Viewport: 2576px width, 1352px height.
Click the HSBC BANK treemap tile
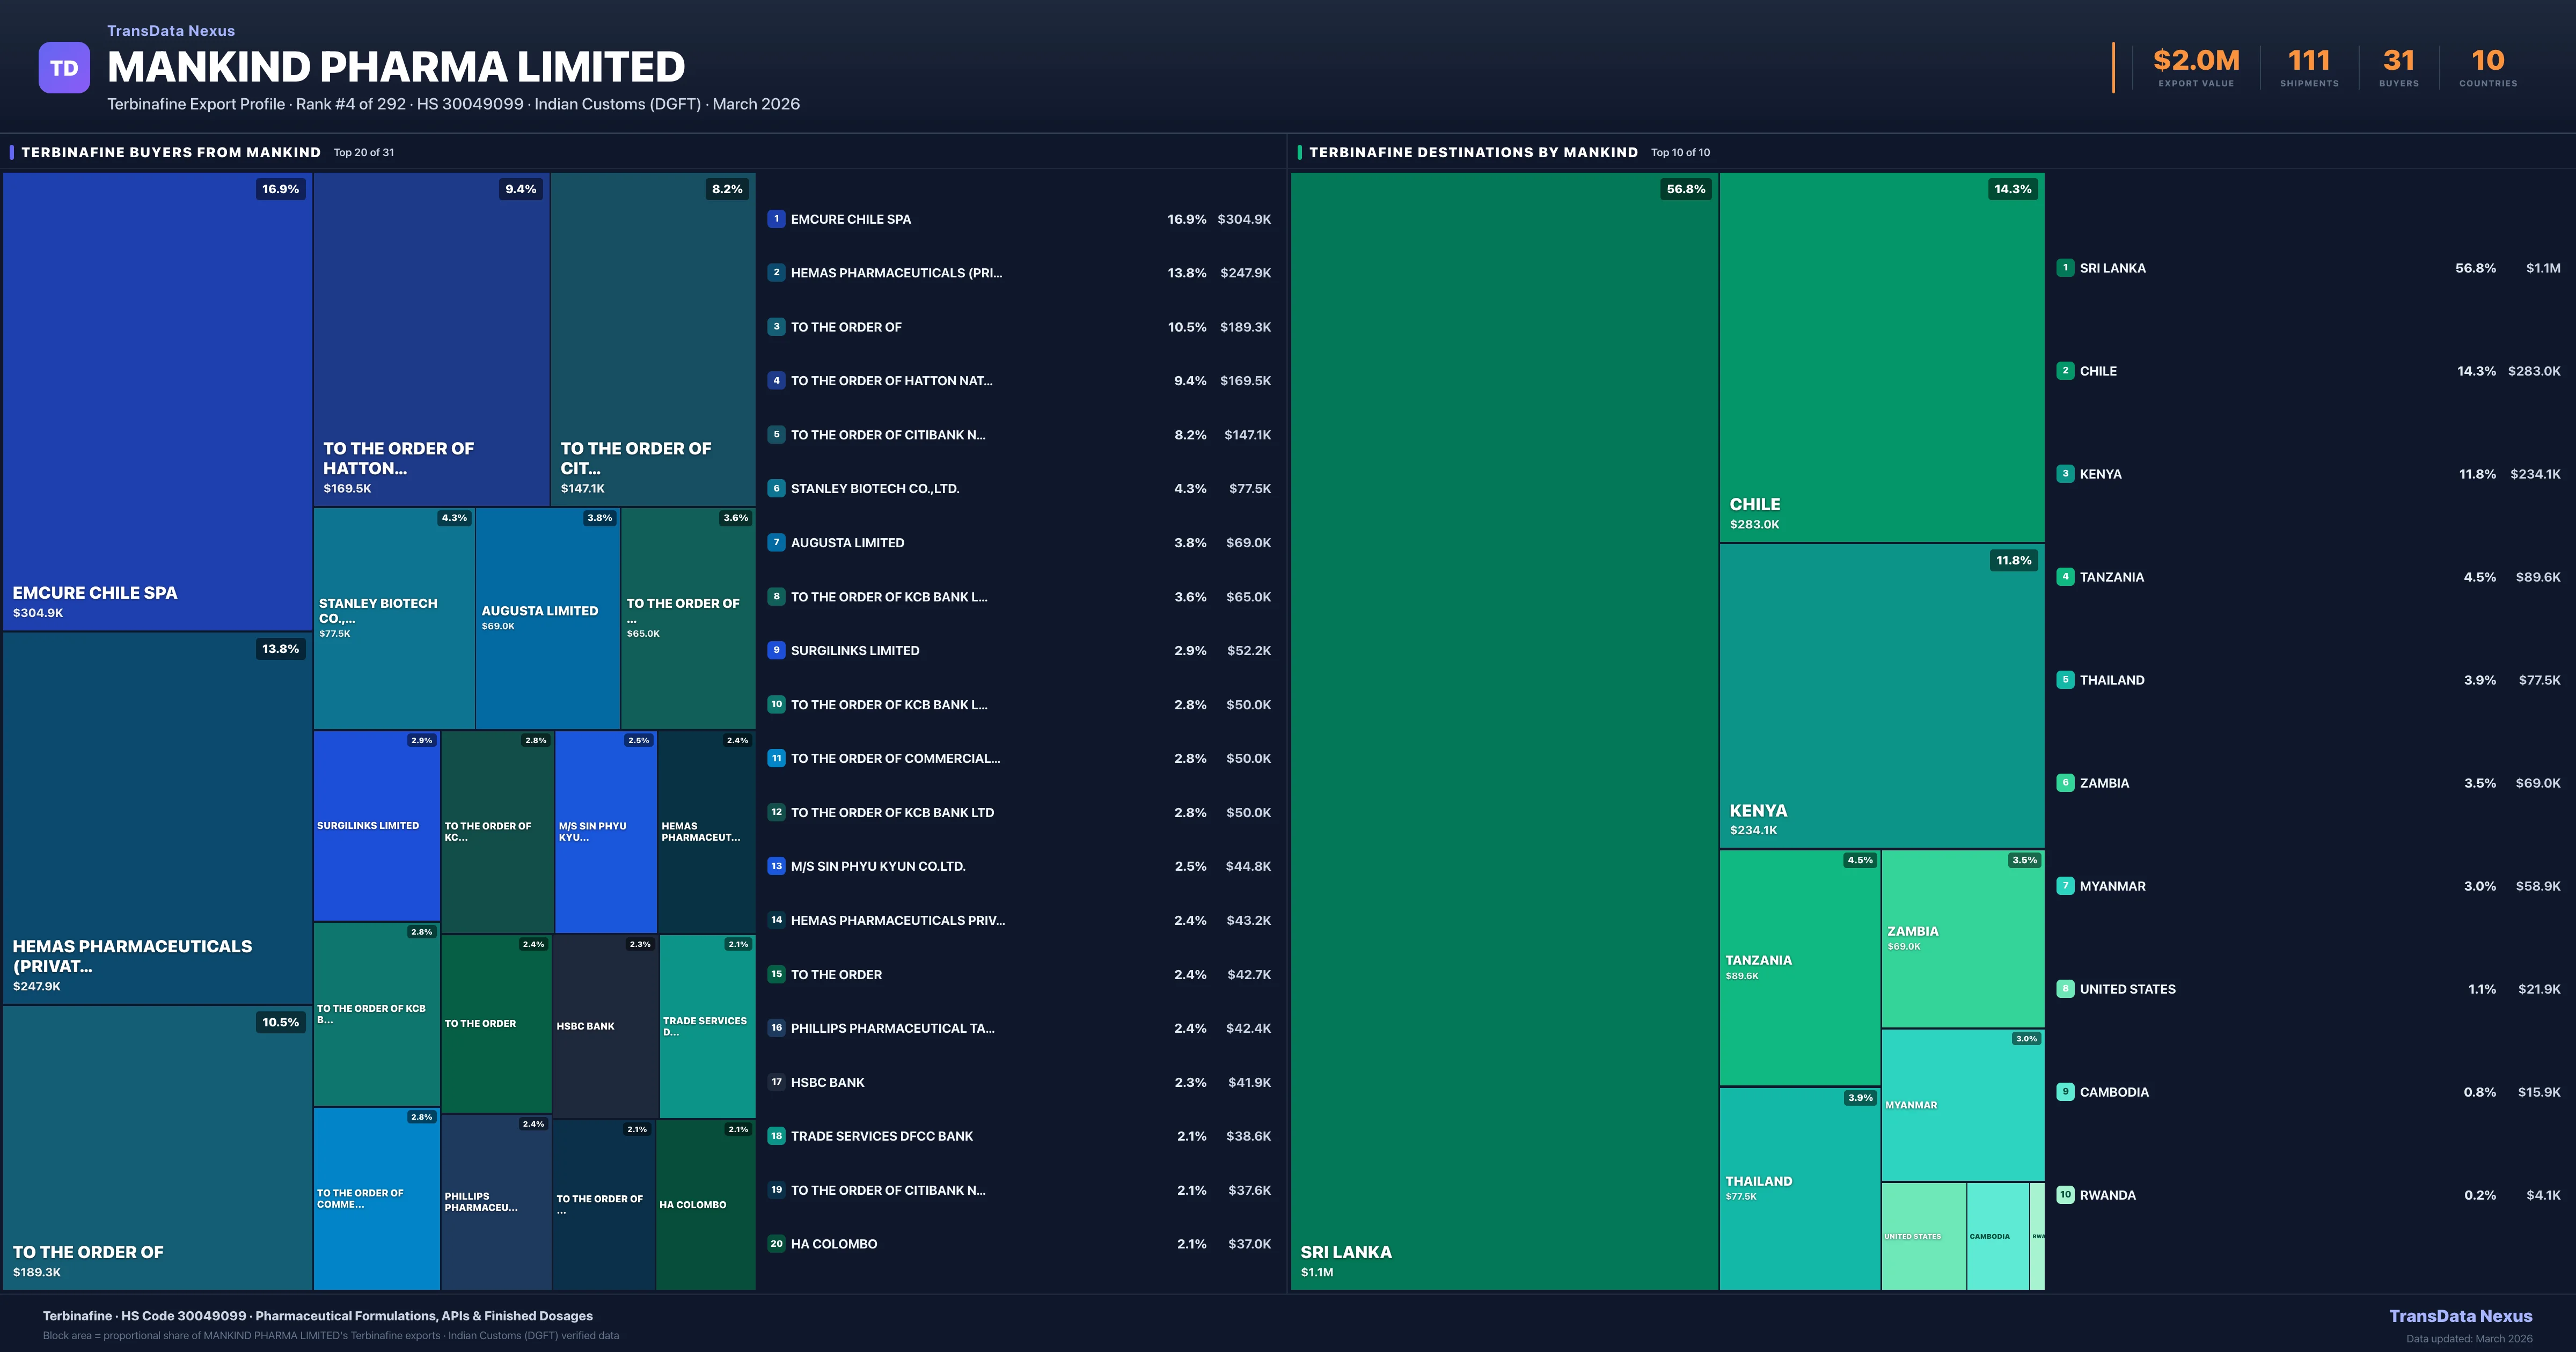(605, 1026)
